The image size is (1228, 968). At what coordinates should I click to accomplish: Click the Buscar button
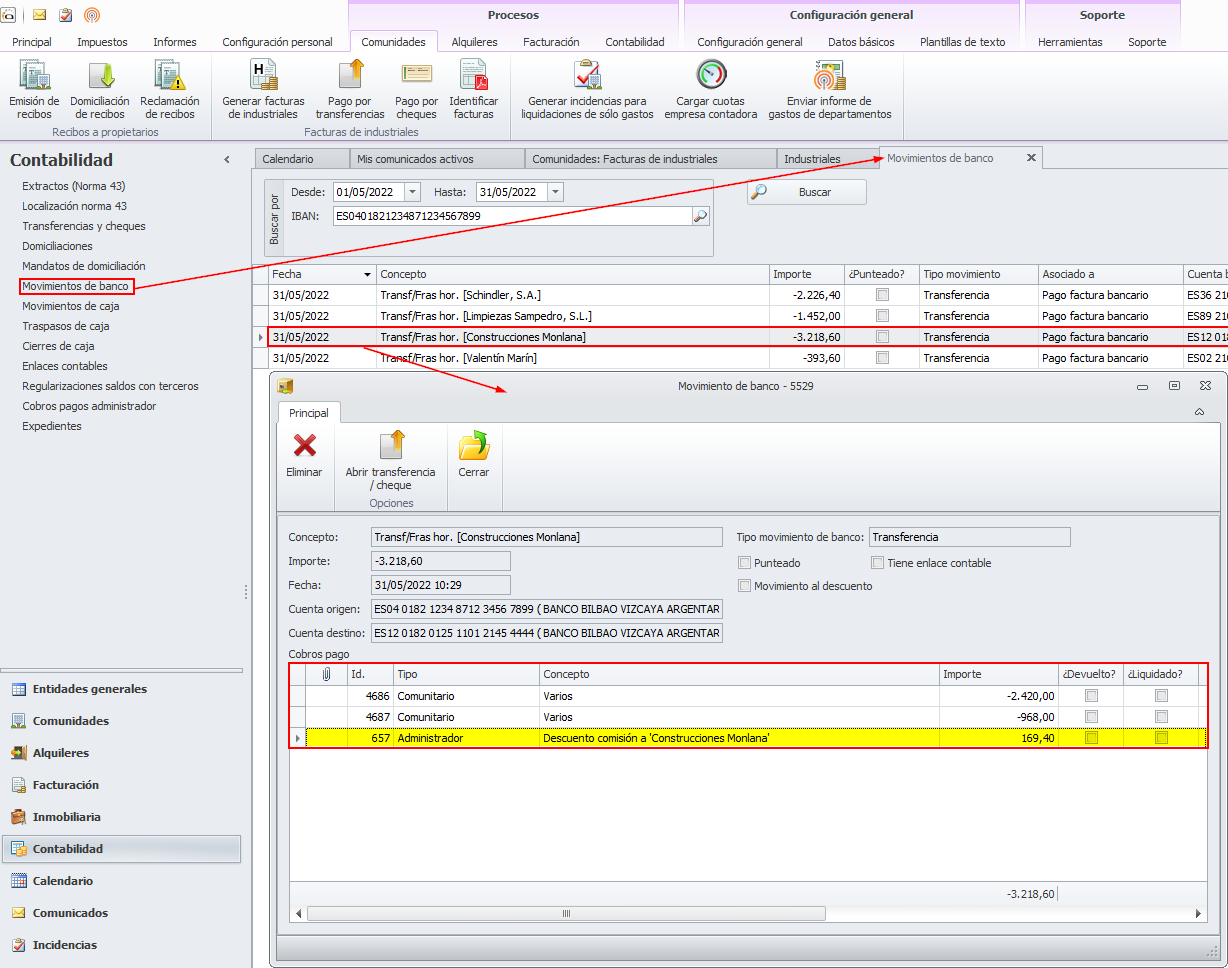[806, 192]
